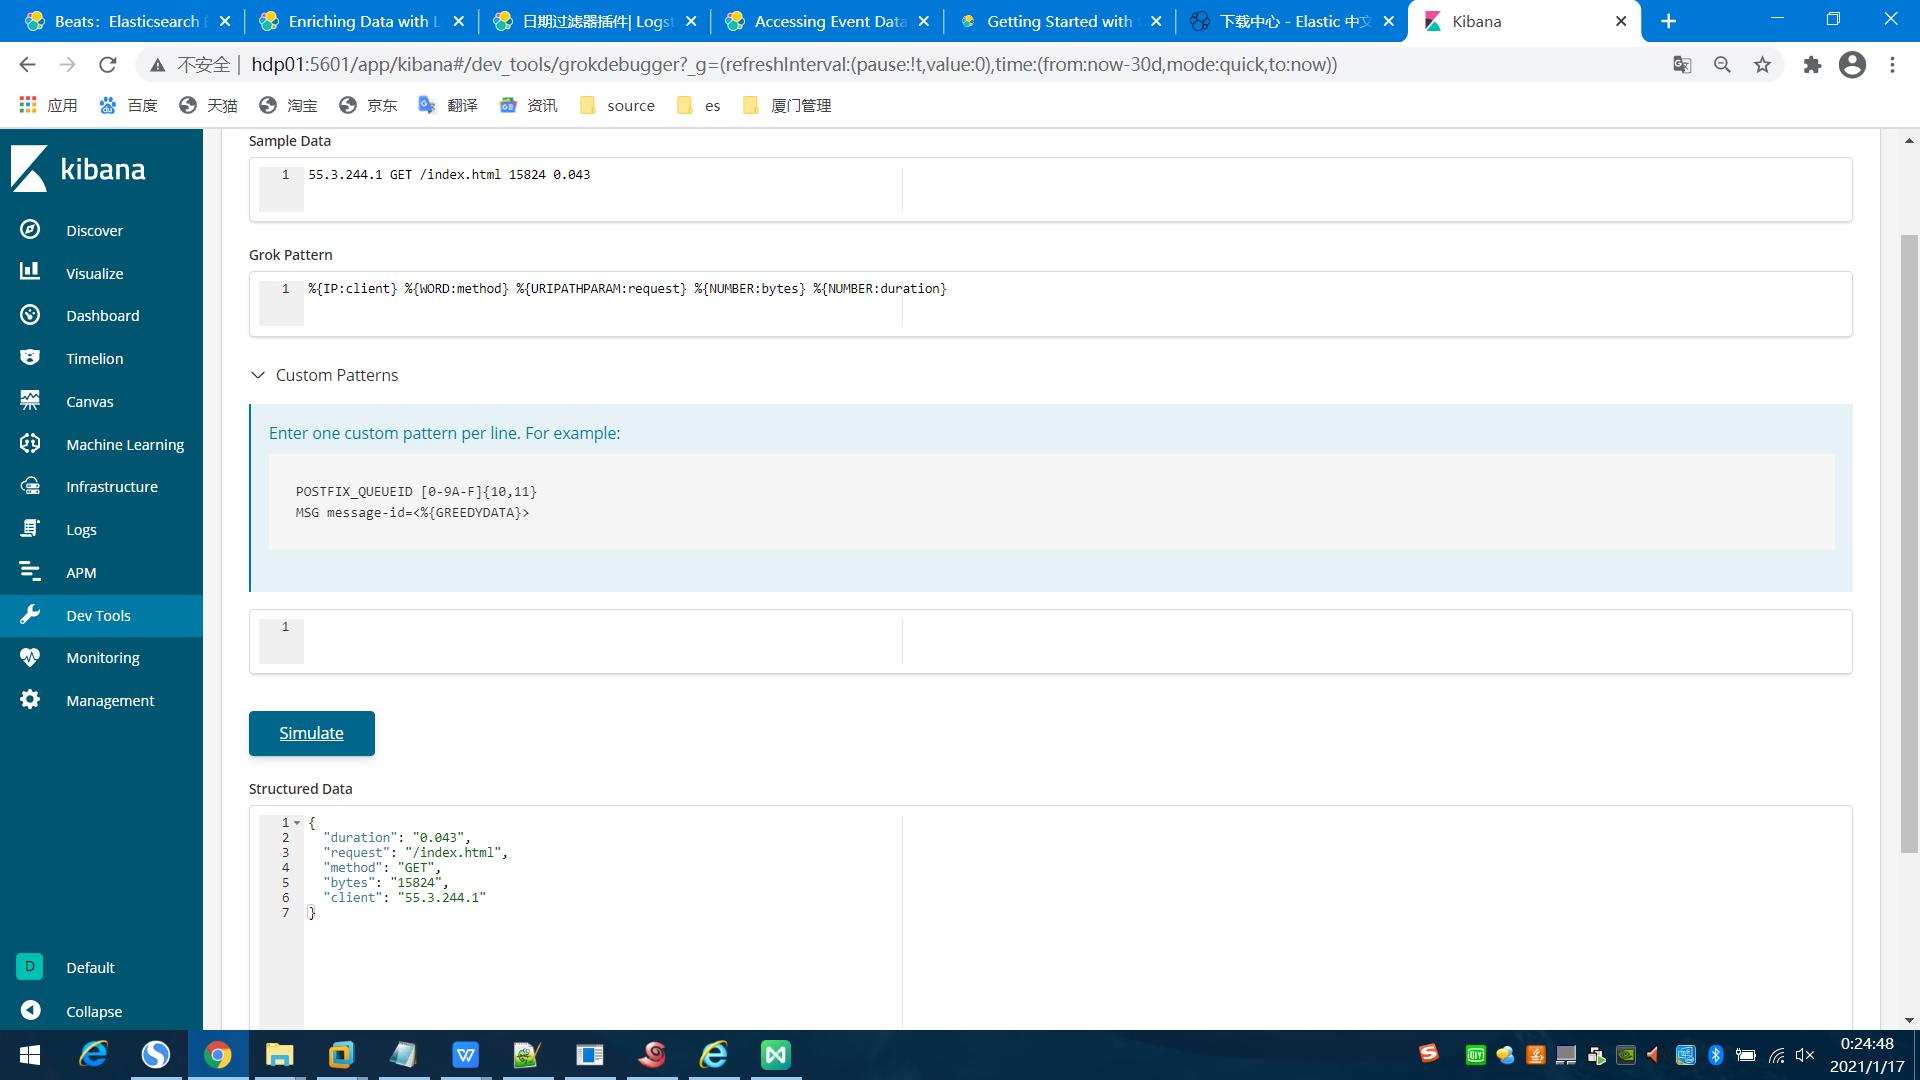Switch to the Getting Started browser tab

coord(1058,21)
